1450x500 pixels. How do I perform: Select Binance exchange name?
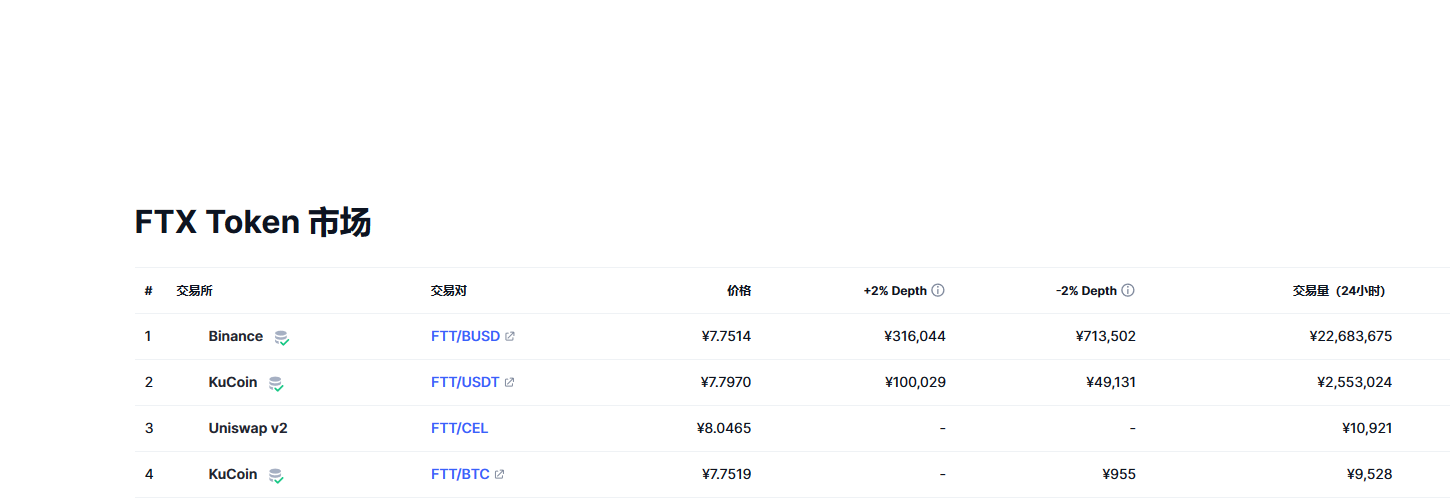[236, 337]
